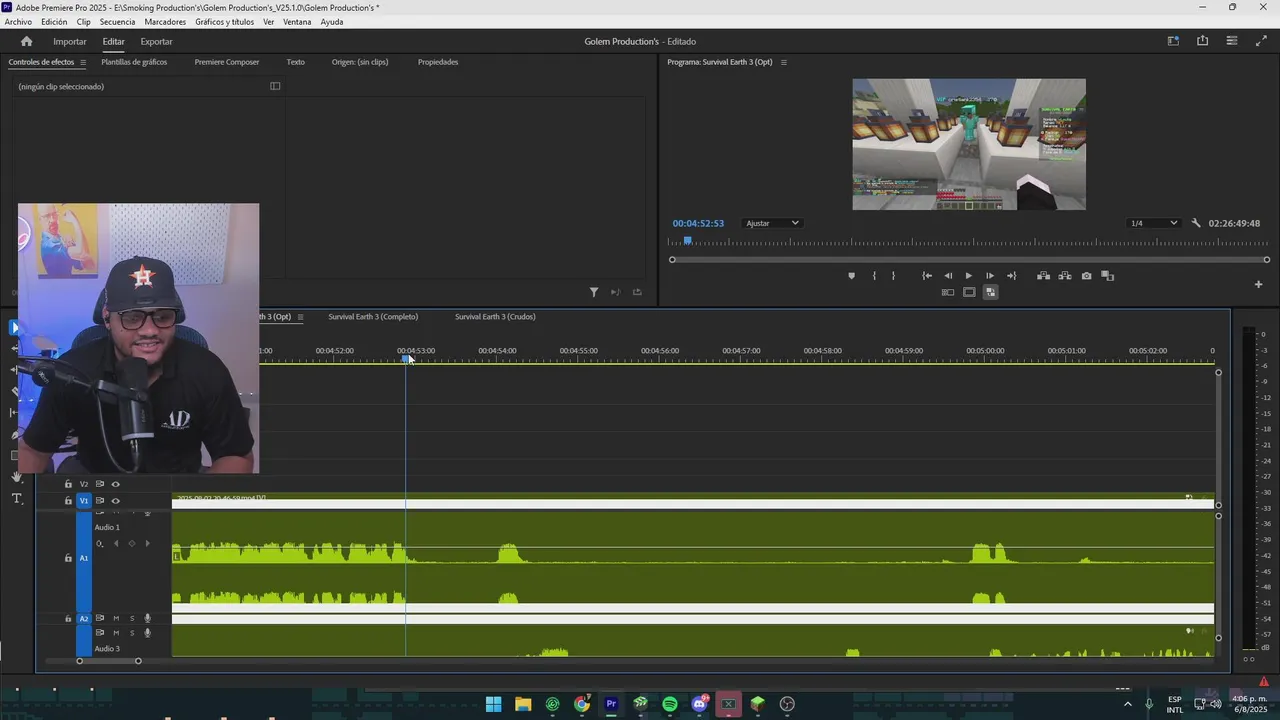Open the Workspaces icon in header

[1173, 41]
